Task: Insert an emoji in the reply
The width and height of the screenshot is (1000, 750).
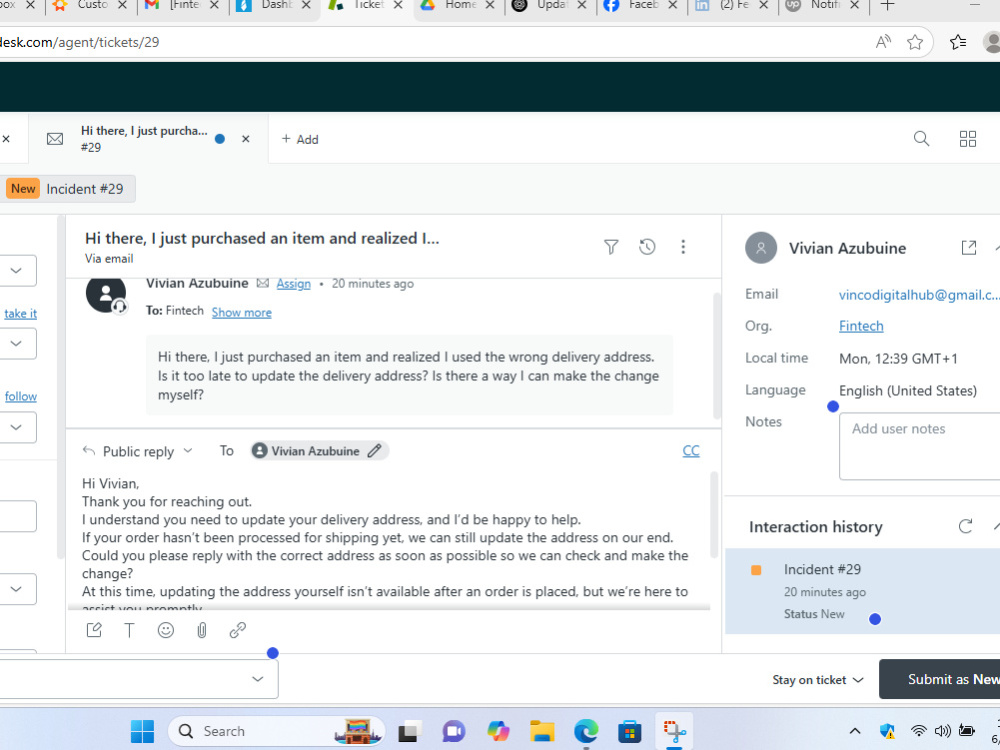Action: [166, 630]
